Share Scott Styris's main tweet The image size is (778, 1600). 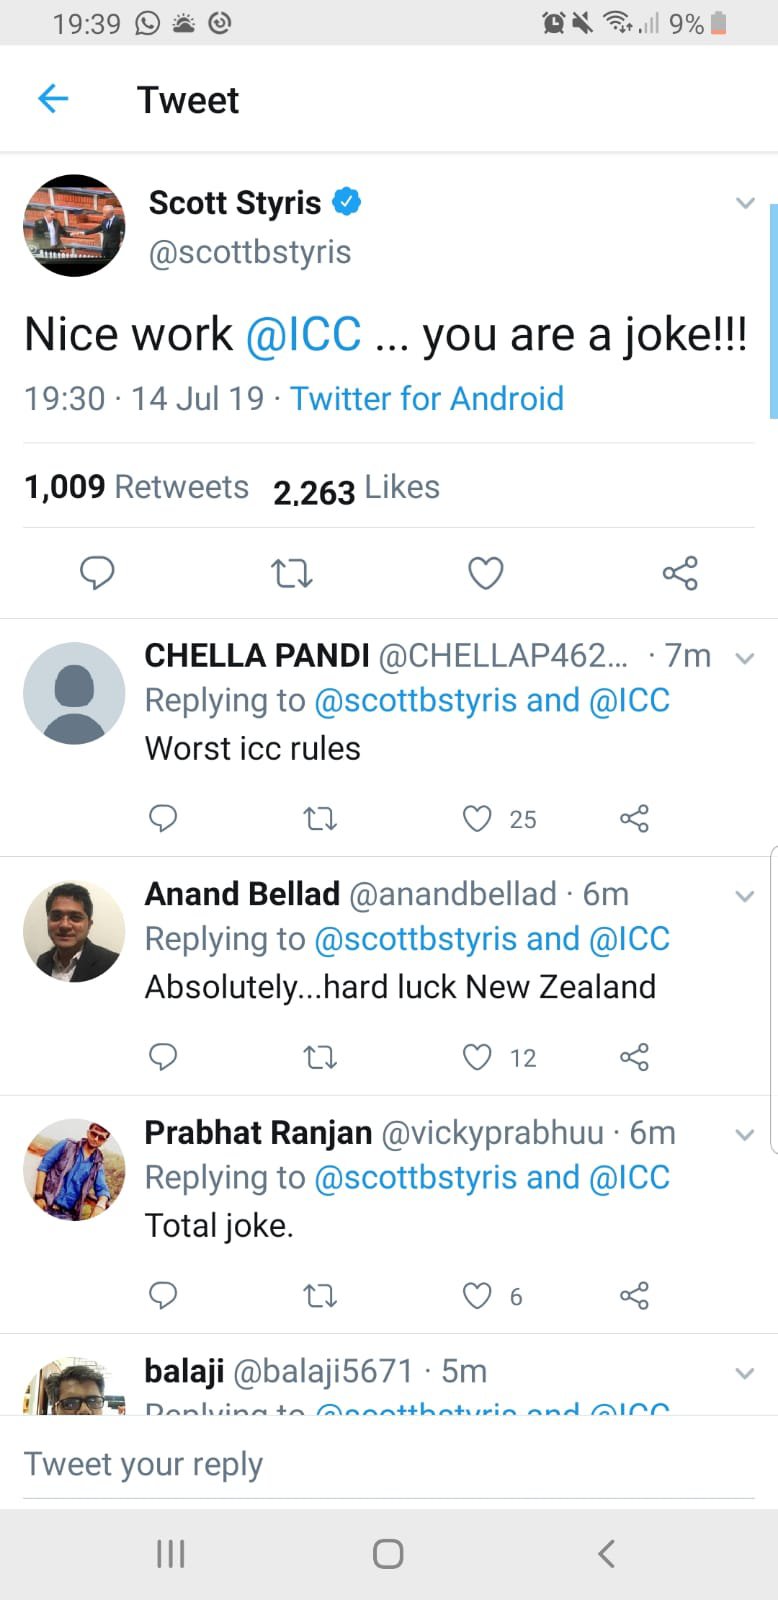tap(680, 573)
